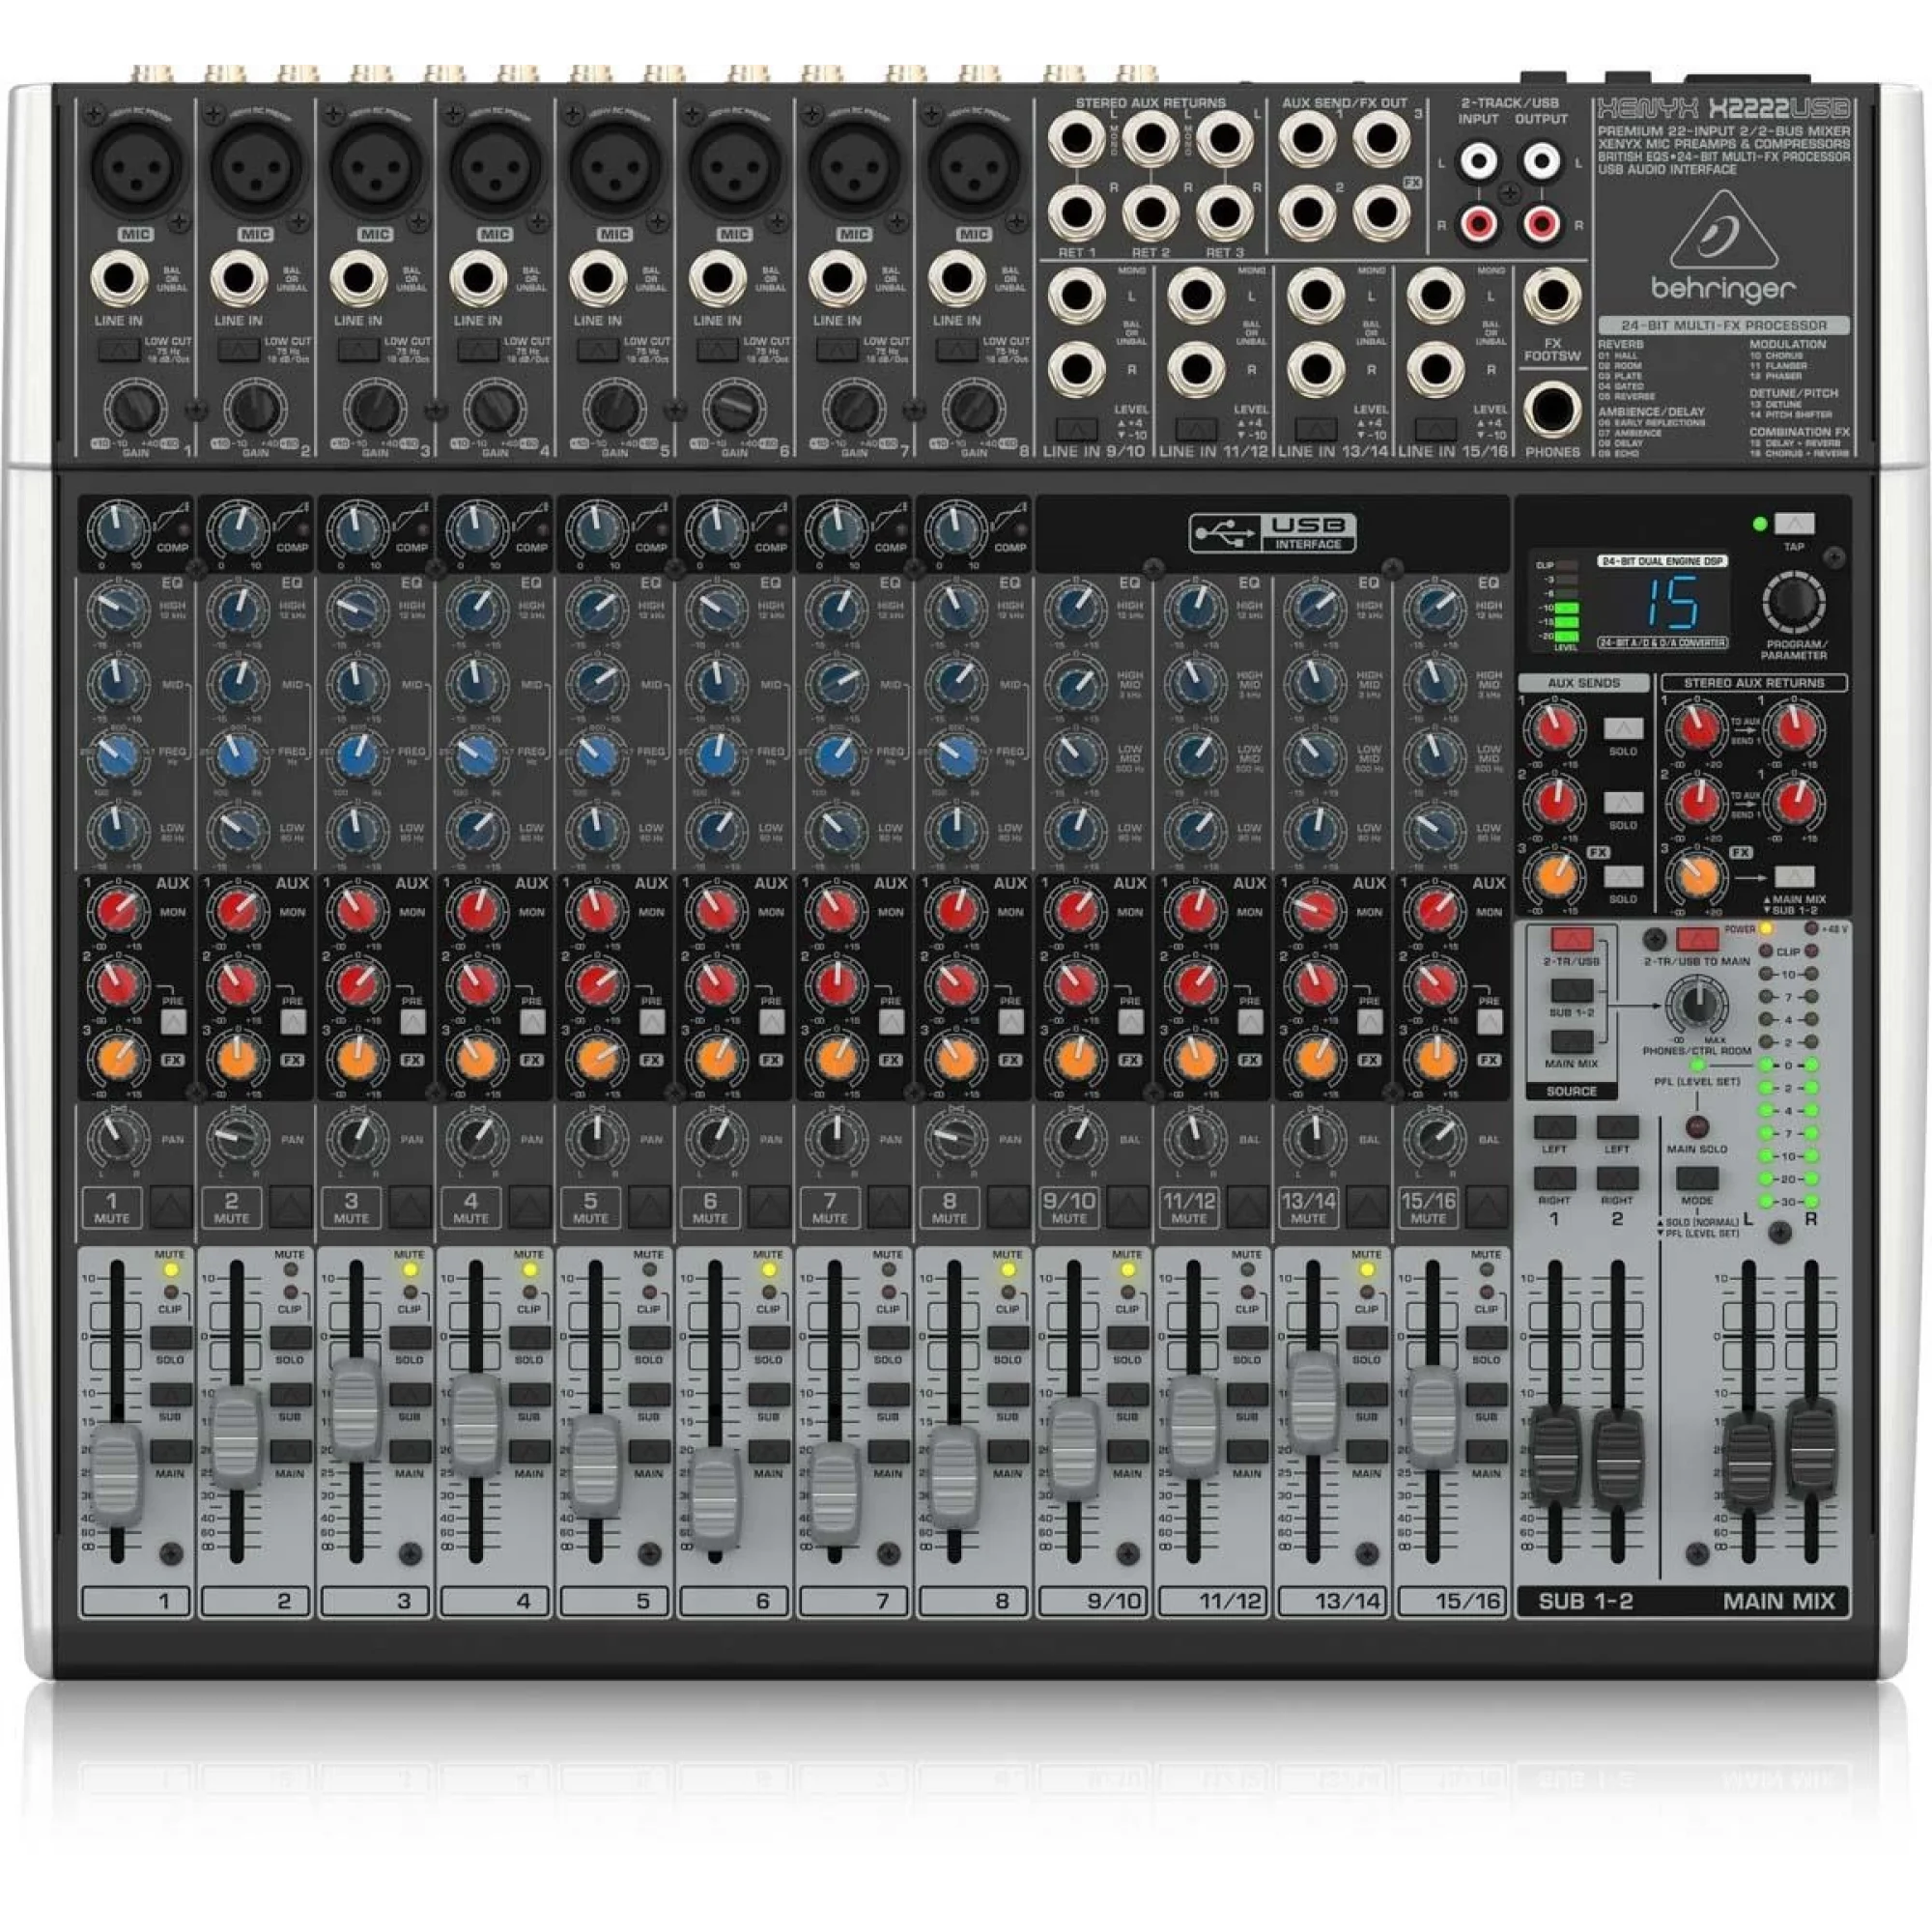Click channel 1 AUX 1 MON knob
This screenshot has width=1932, height=1932.
tap(118, 909)
